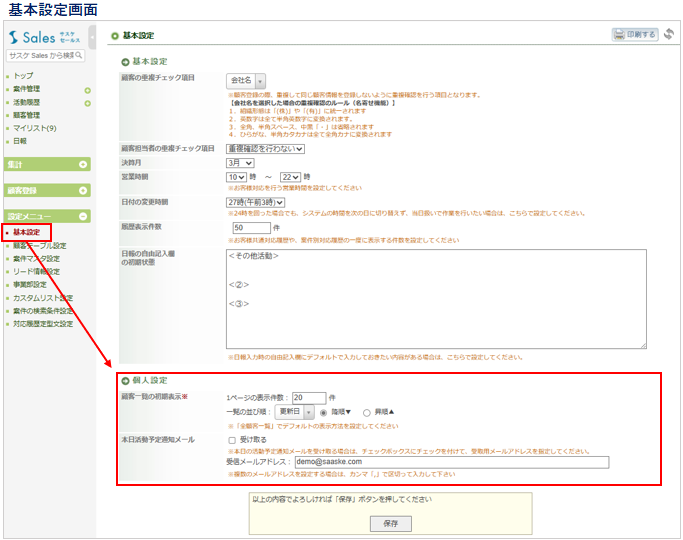The height and width of the screenshot is (540, 683).
Task: Open 基本設定 in the settings menu
Action: point(27,232)
